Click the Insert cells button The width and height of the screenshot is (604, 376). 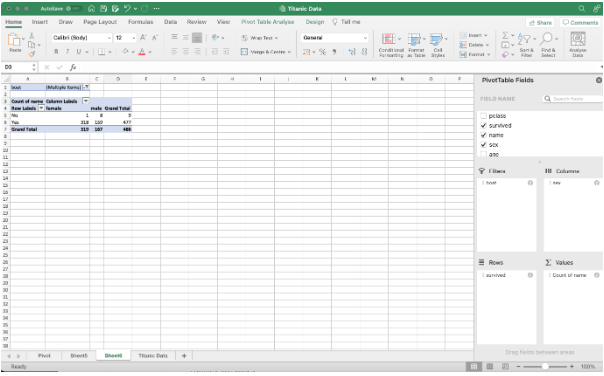coord(473,35)
